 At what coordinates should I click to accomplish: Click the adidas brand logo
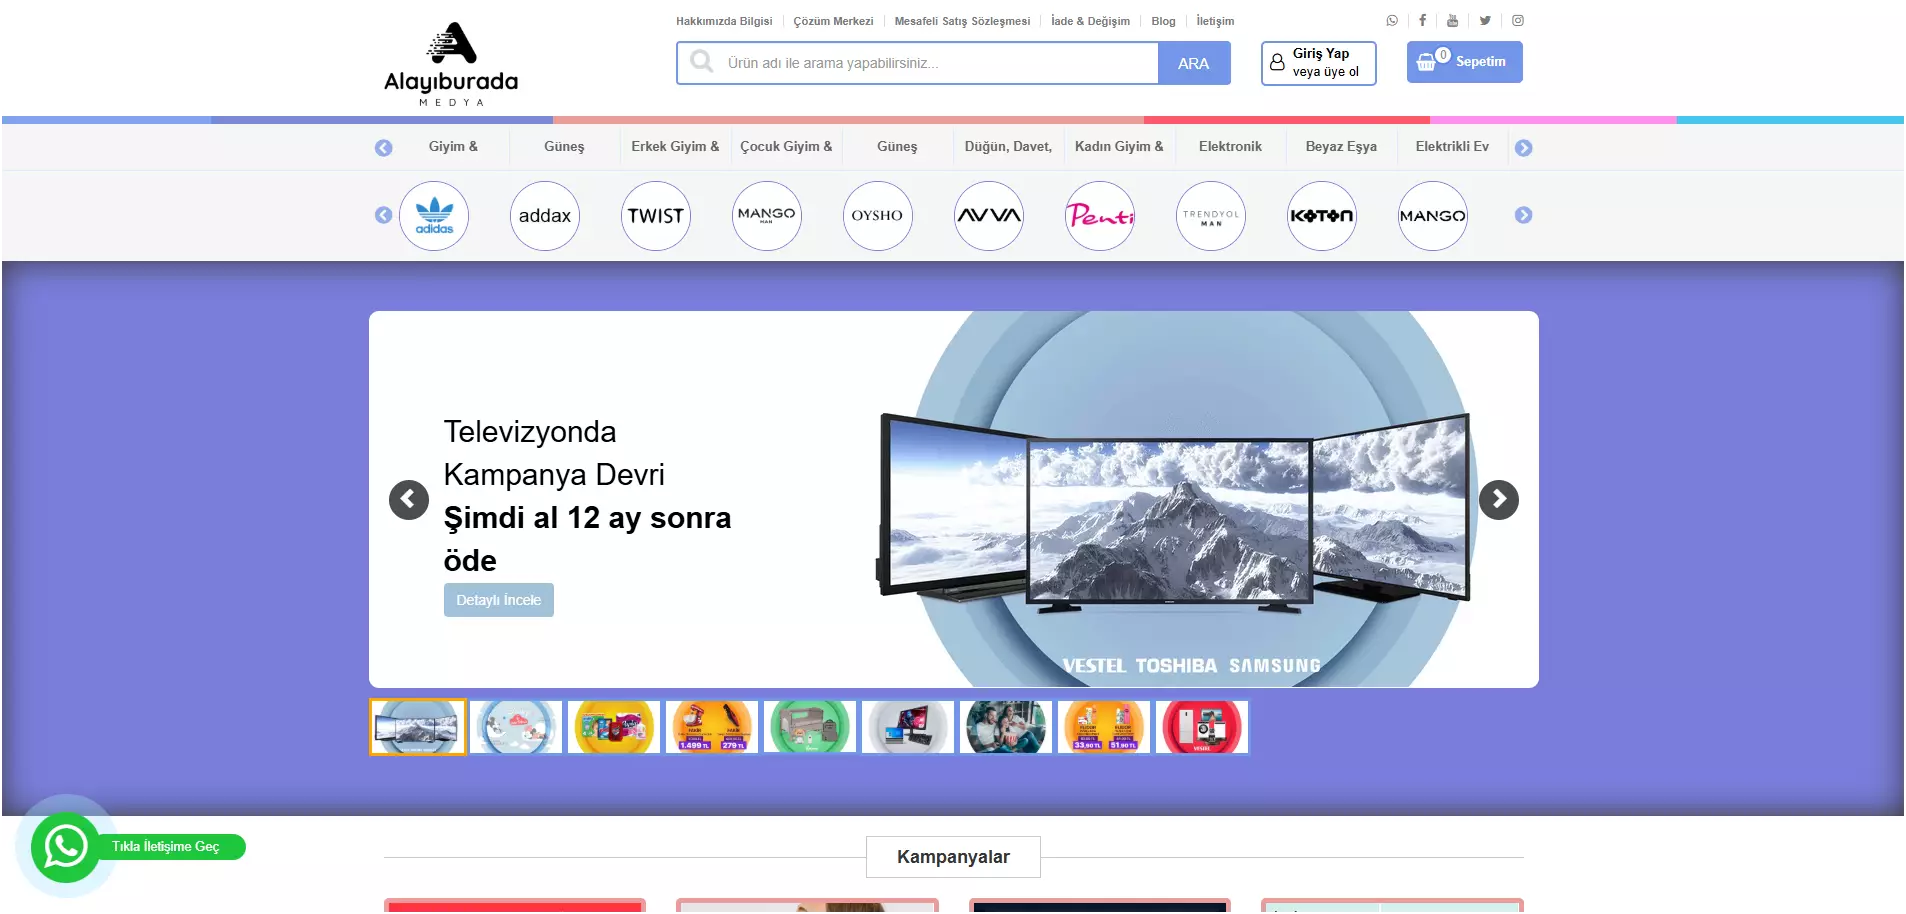pyautogui.click(x=434, y=216)
